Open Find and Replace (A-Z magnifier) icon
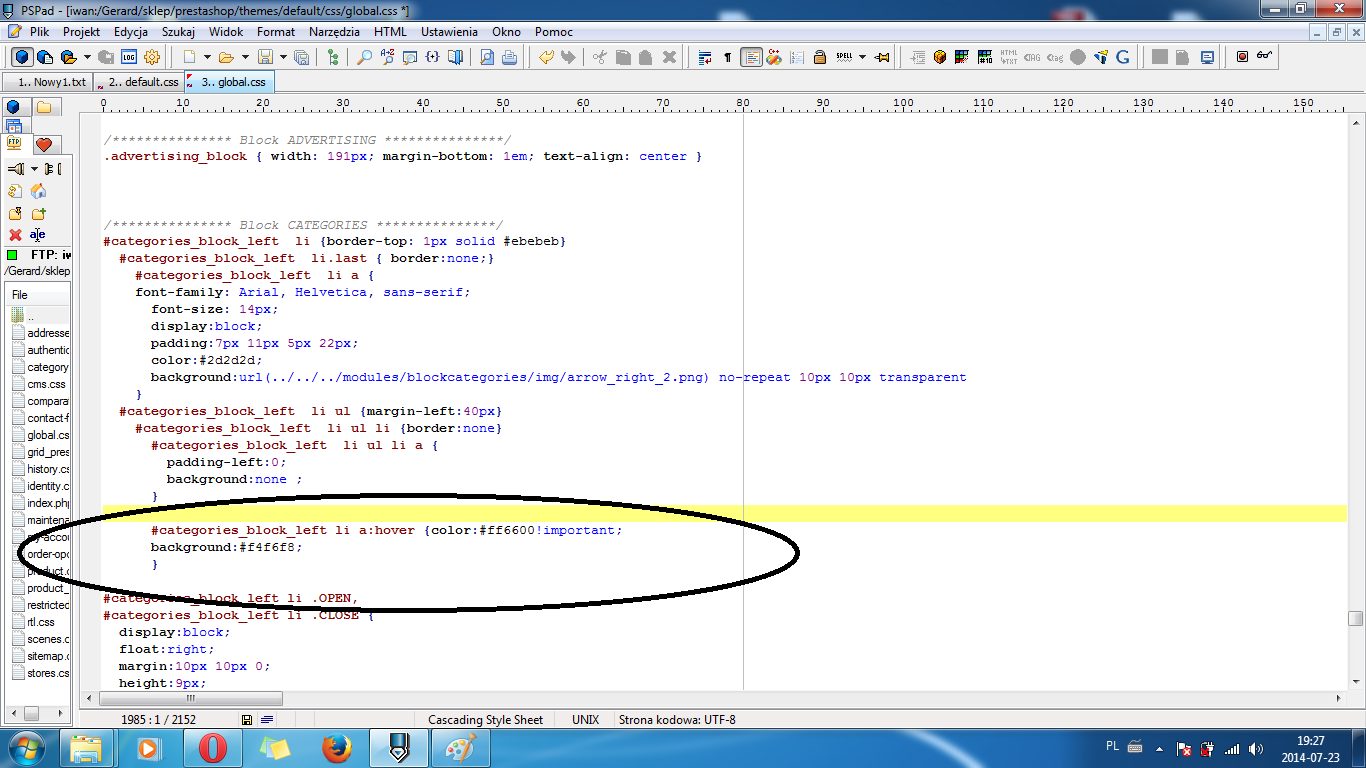The width and height of the screenshot is (1366, 768). pyautogui.click(x=387, y=57)
